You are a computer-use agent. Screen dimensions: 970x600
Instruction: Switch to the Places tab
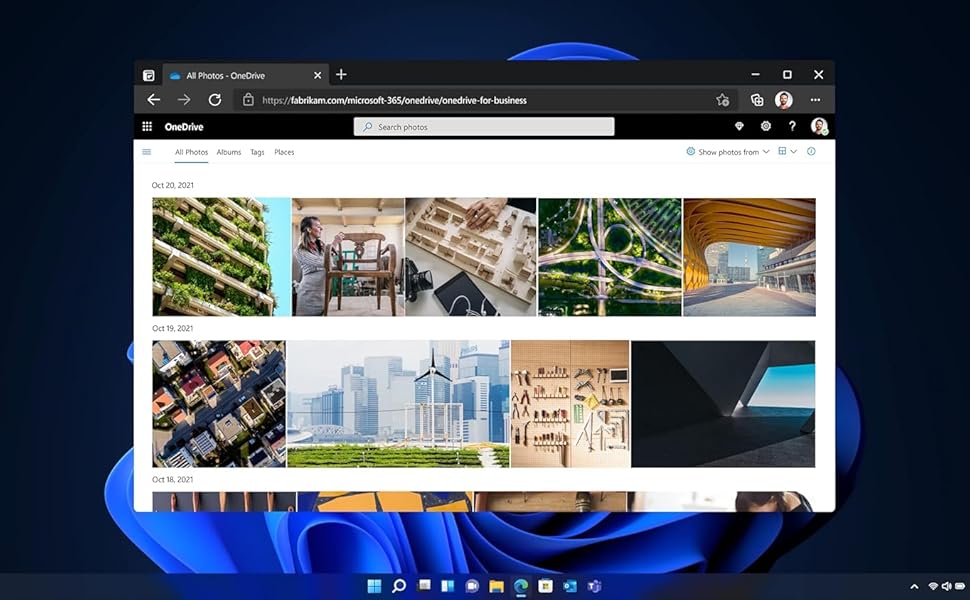point(284,152)
